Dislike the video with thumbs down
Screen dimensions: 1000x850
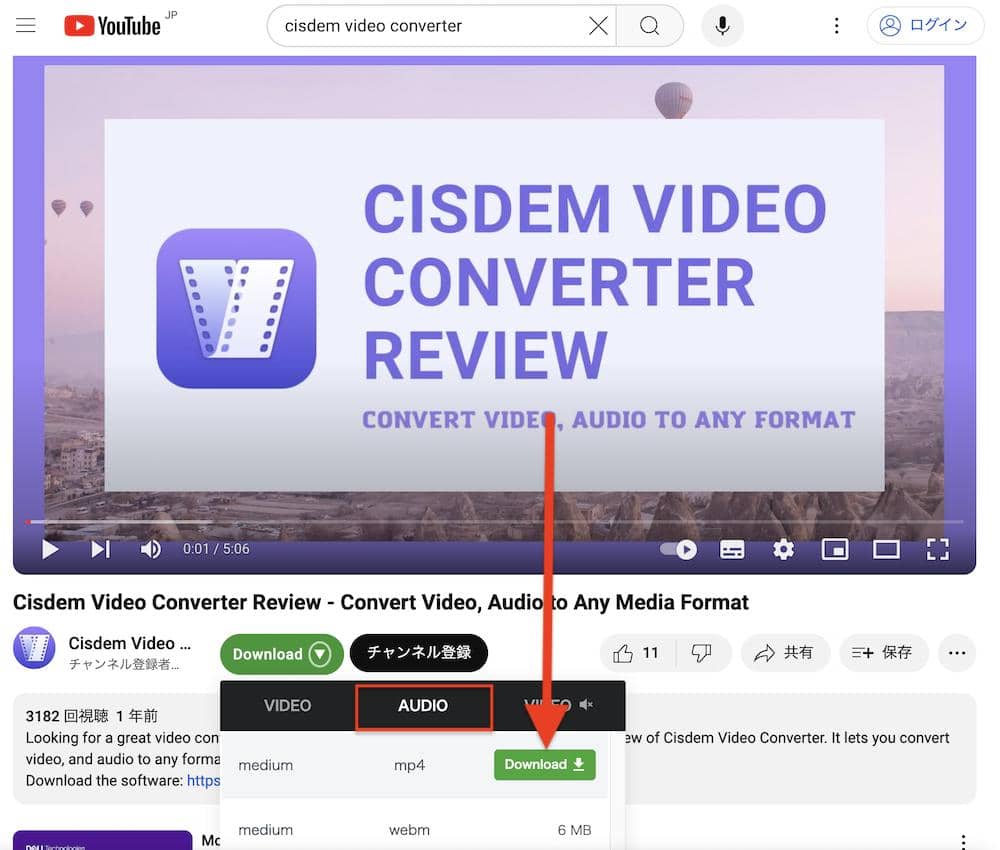pos(702,653)
